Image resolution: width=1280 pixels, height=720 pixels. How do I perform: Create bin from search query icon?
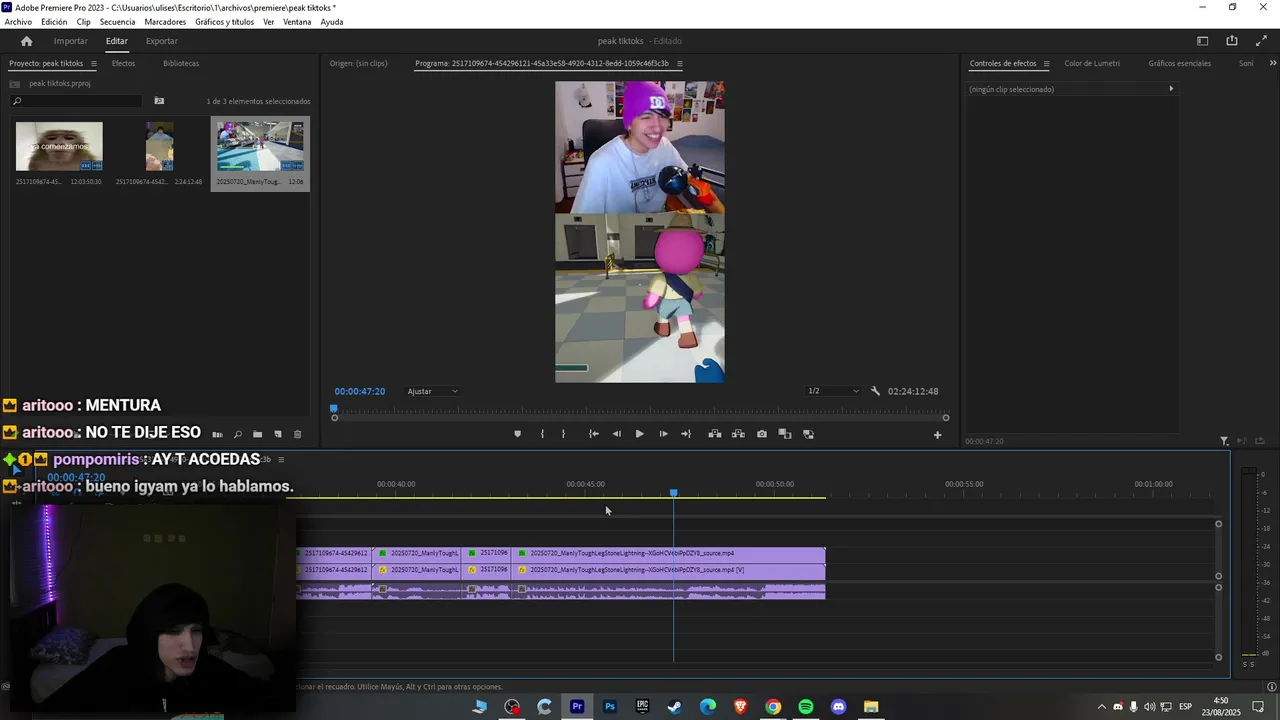pos(159,101)
